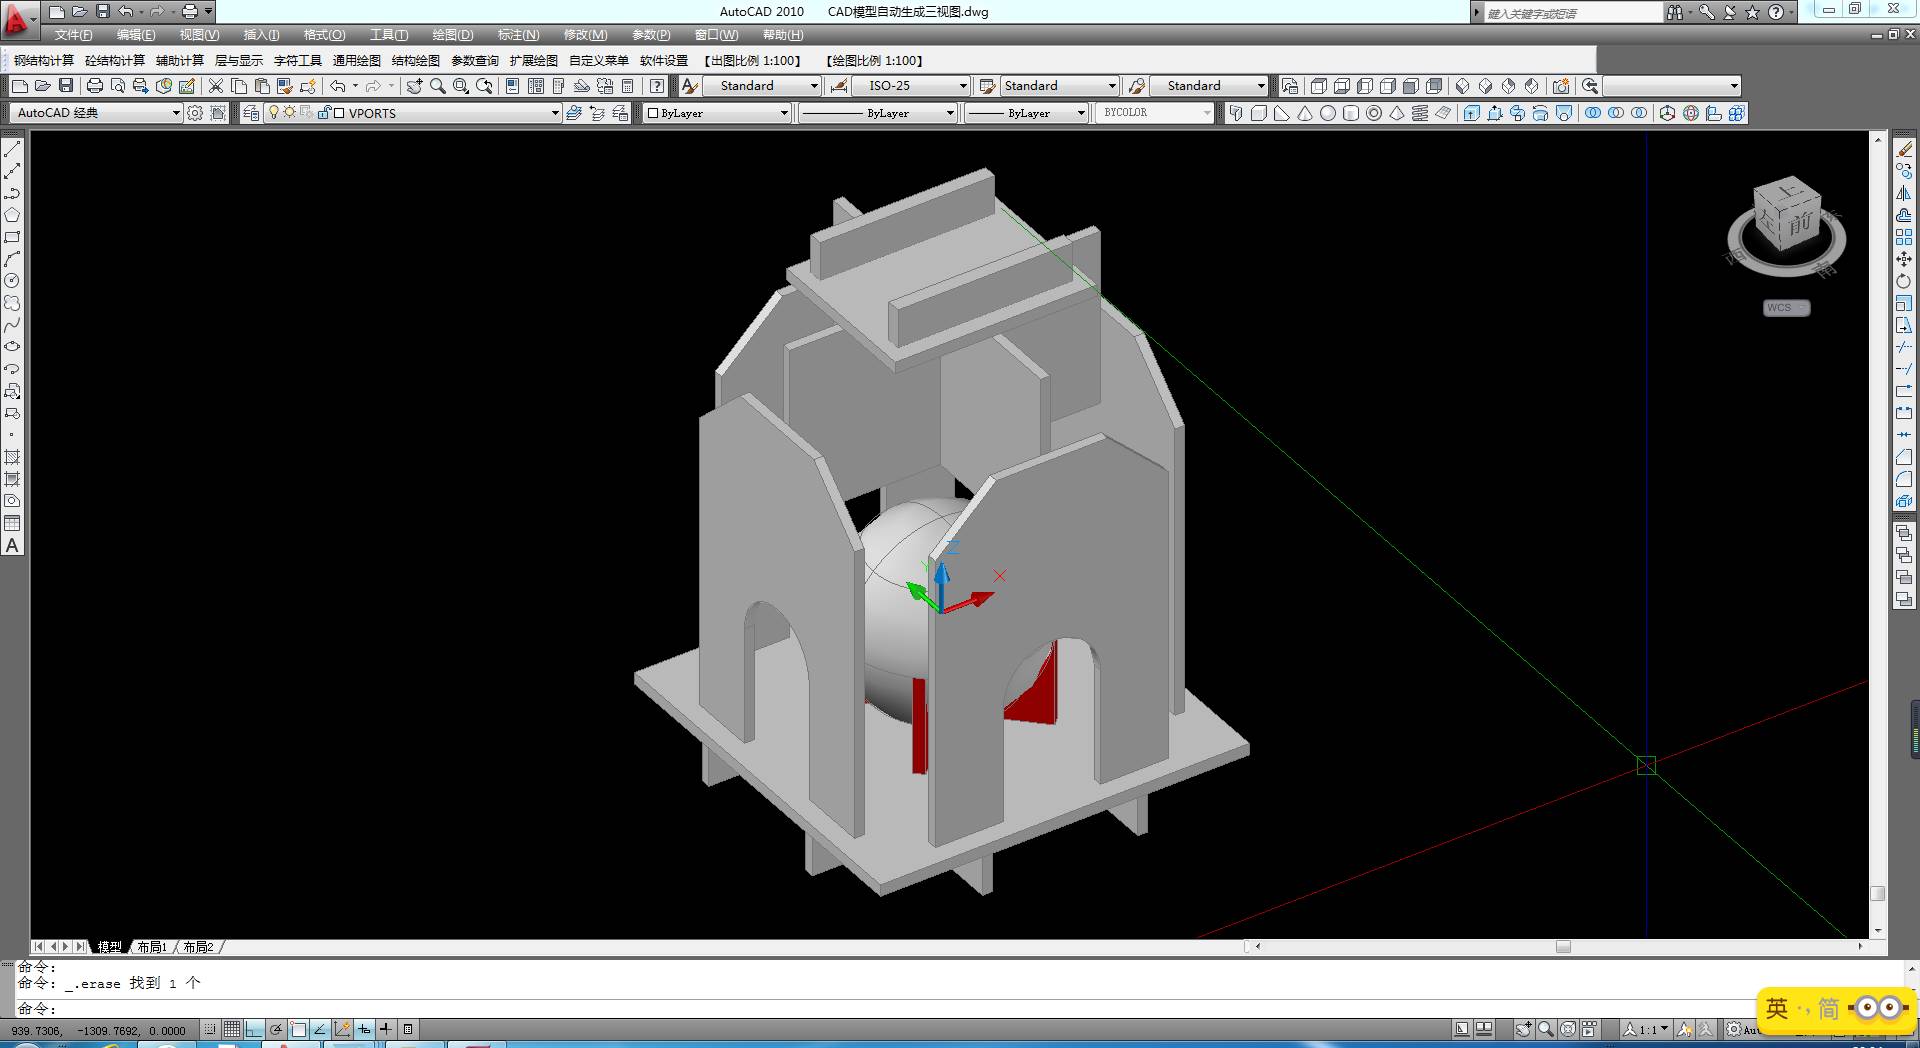Viewport: 1920px width, 1048px height.
Task: Activate the Pan hand tool
Action: tap(414, 86)
